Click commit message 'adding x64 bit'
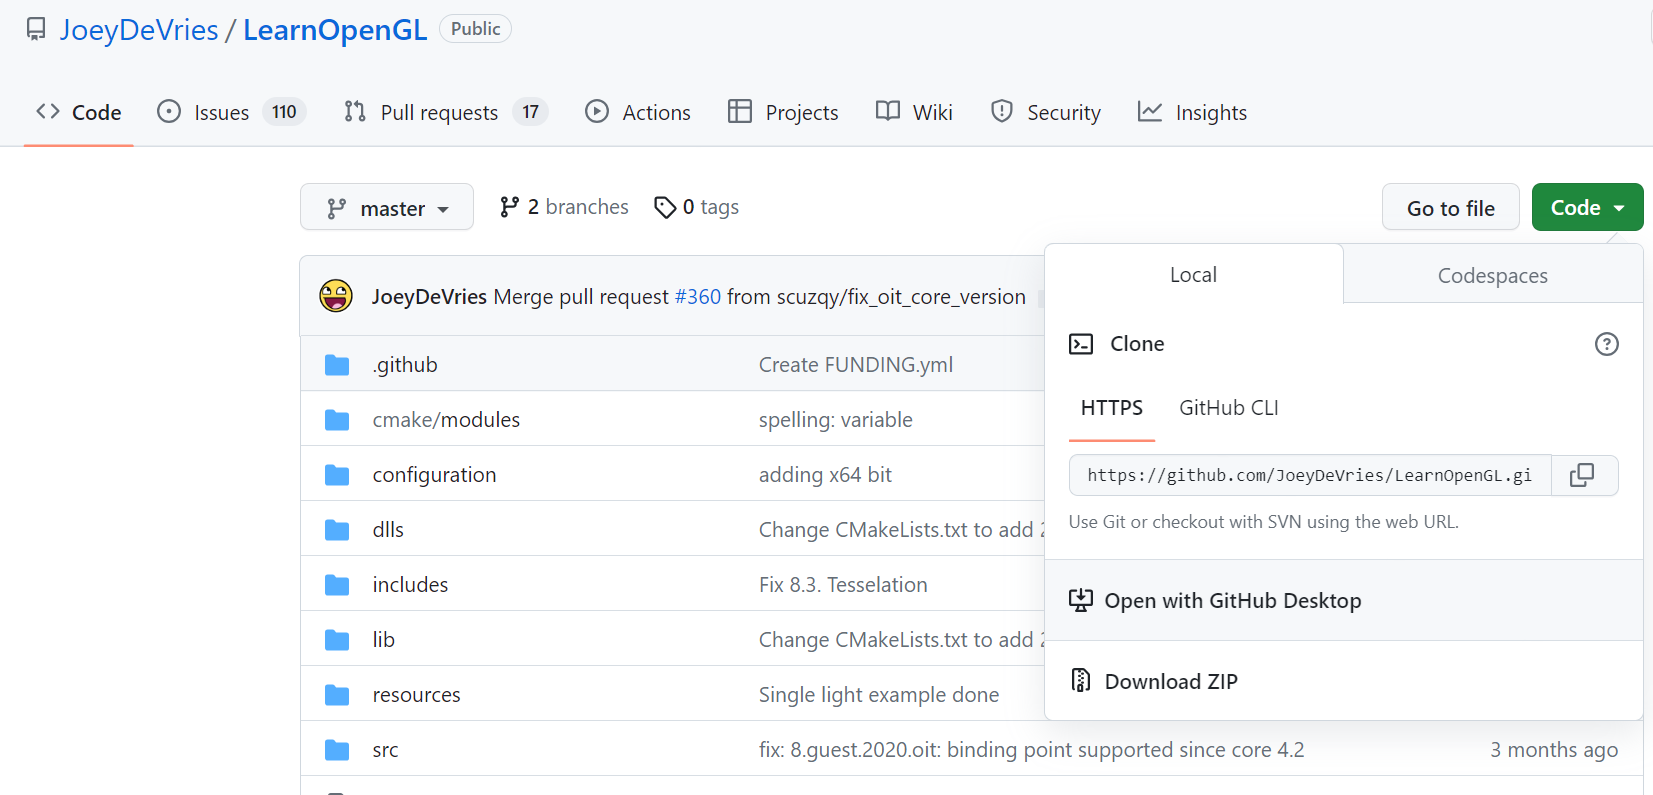1653x795 pixels. coord(825,475)
